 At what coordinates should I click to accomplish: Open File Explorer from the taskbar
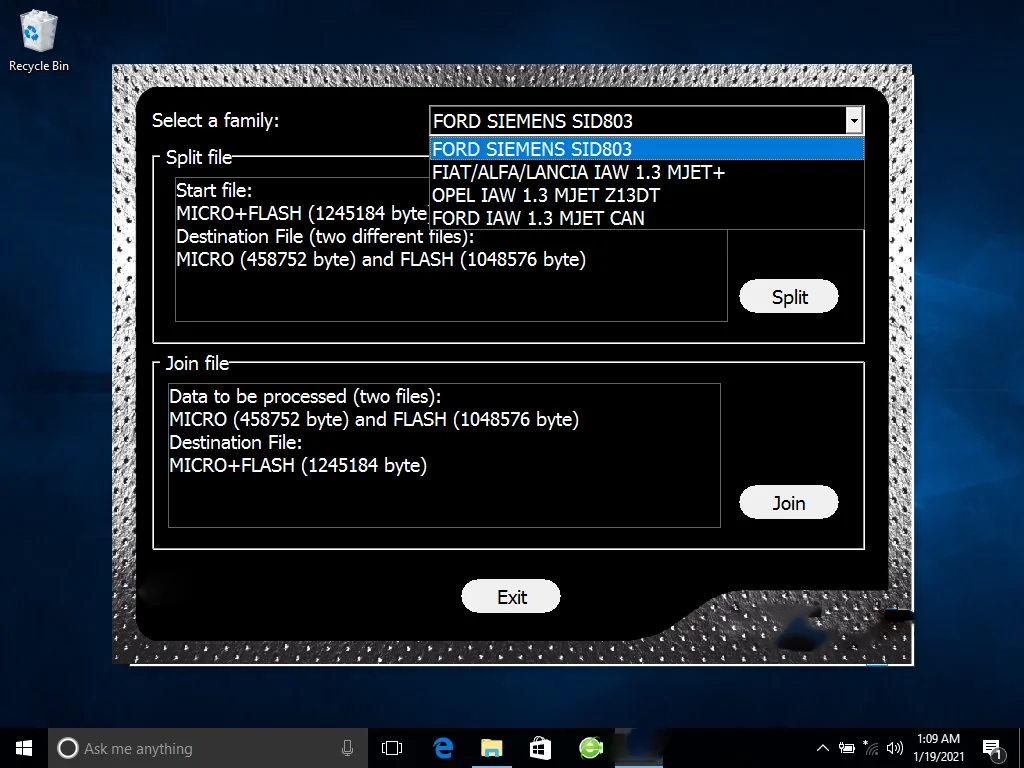[x=492, y=748]
